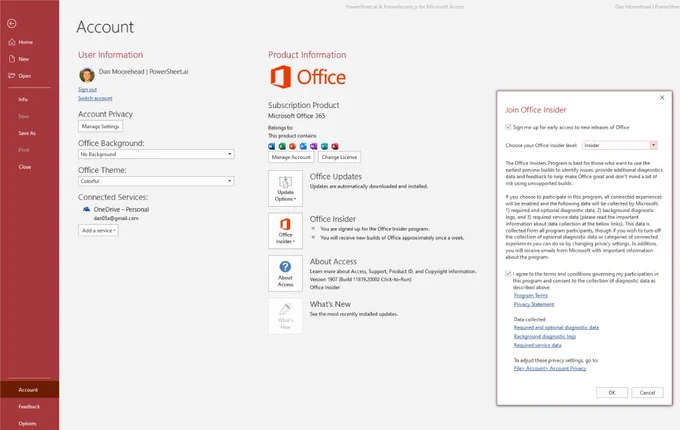The width and height of the screenshot is (680, 430).
Task: Click Cancel in the Insider dialog
Action: (x=647, y=393)
